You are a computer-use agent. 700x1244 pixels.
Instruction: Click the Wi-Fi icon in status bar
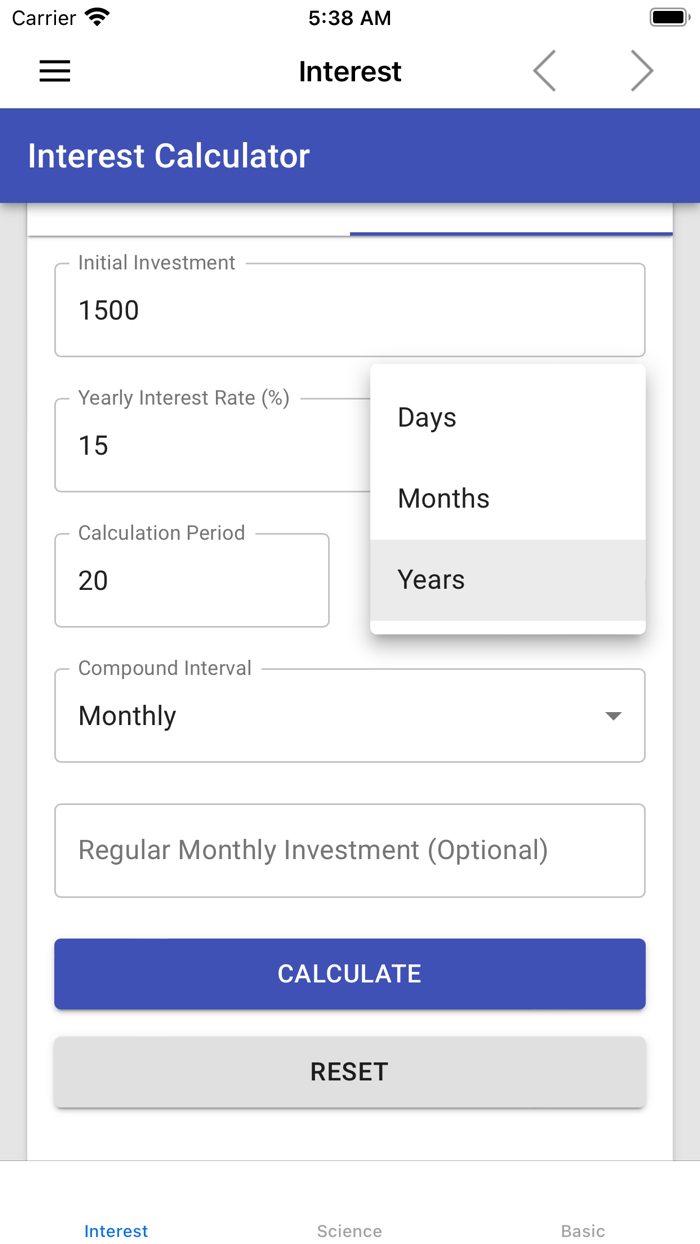pyautogui.click(x=97, y=16)
